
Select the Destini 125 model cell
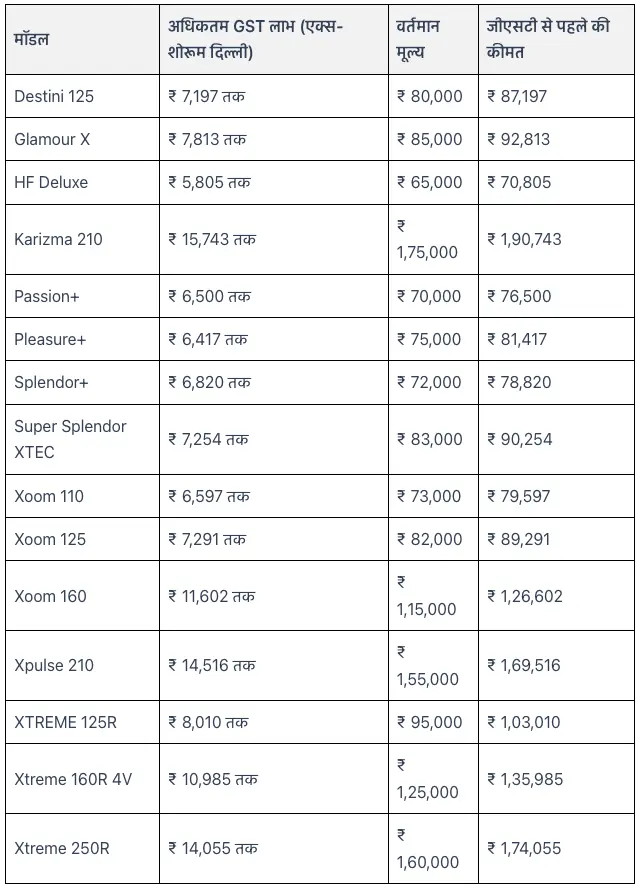pyautogui.click(x=54, y=96)
